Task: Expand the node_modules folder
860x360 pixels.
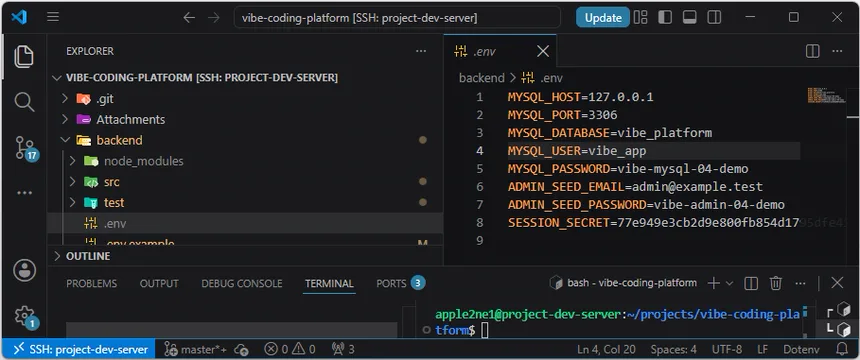Action: coord(246,161)
